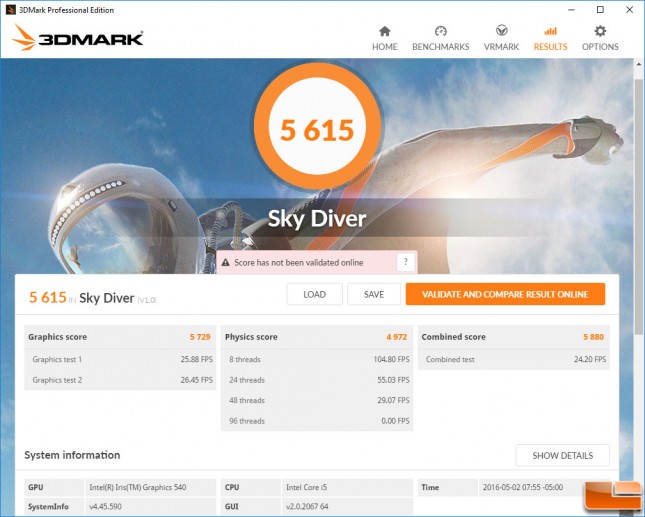
Task: Click the Time 2016-05-02 07:55 value
Action: [x=523, y=487]
